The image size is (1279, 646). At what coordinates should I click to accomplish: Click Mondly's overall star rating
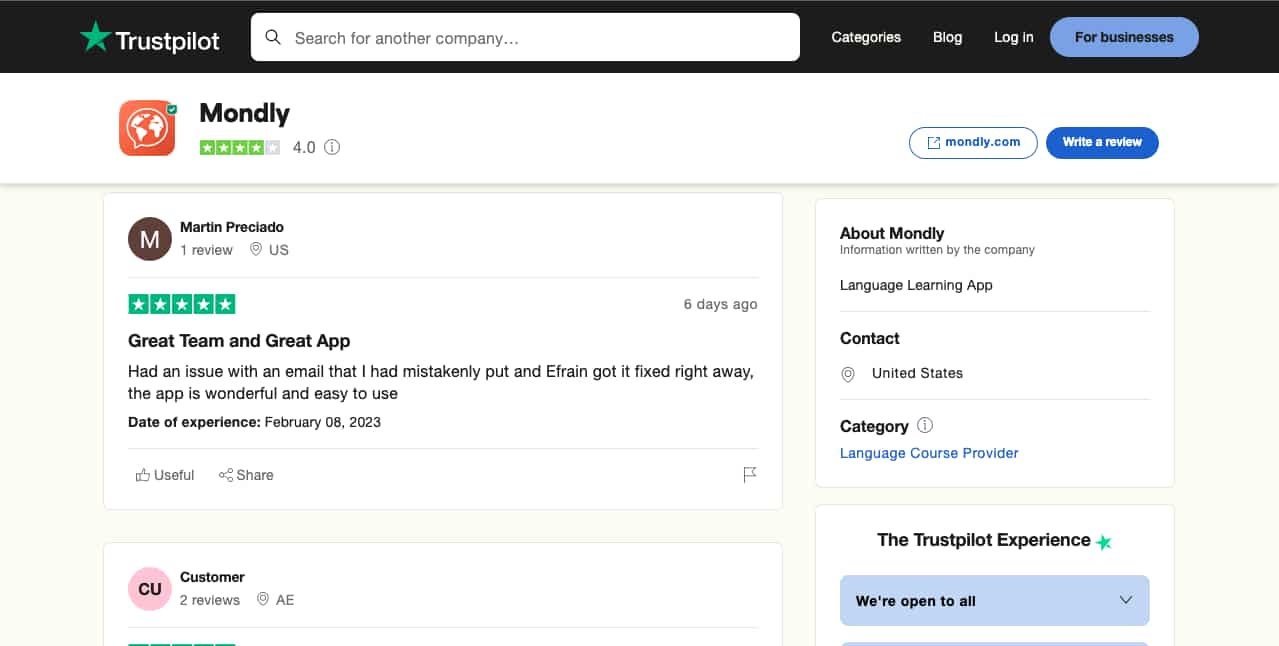[x=240, y=147]
